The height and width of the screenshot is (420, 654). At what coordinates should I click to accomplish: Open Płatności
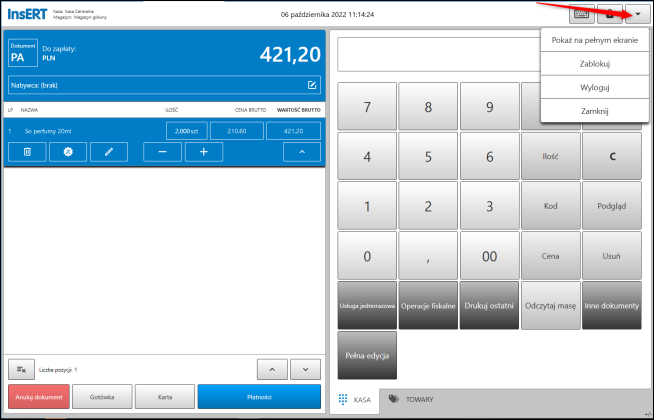coord(259,397)
